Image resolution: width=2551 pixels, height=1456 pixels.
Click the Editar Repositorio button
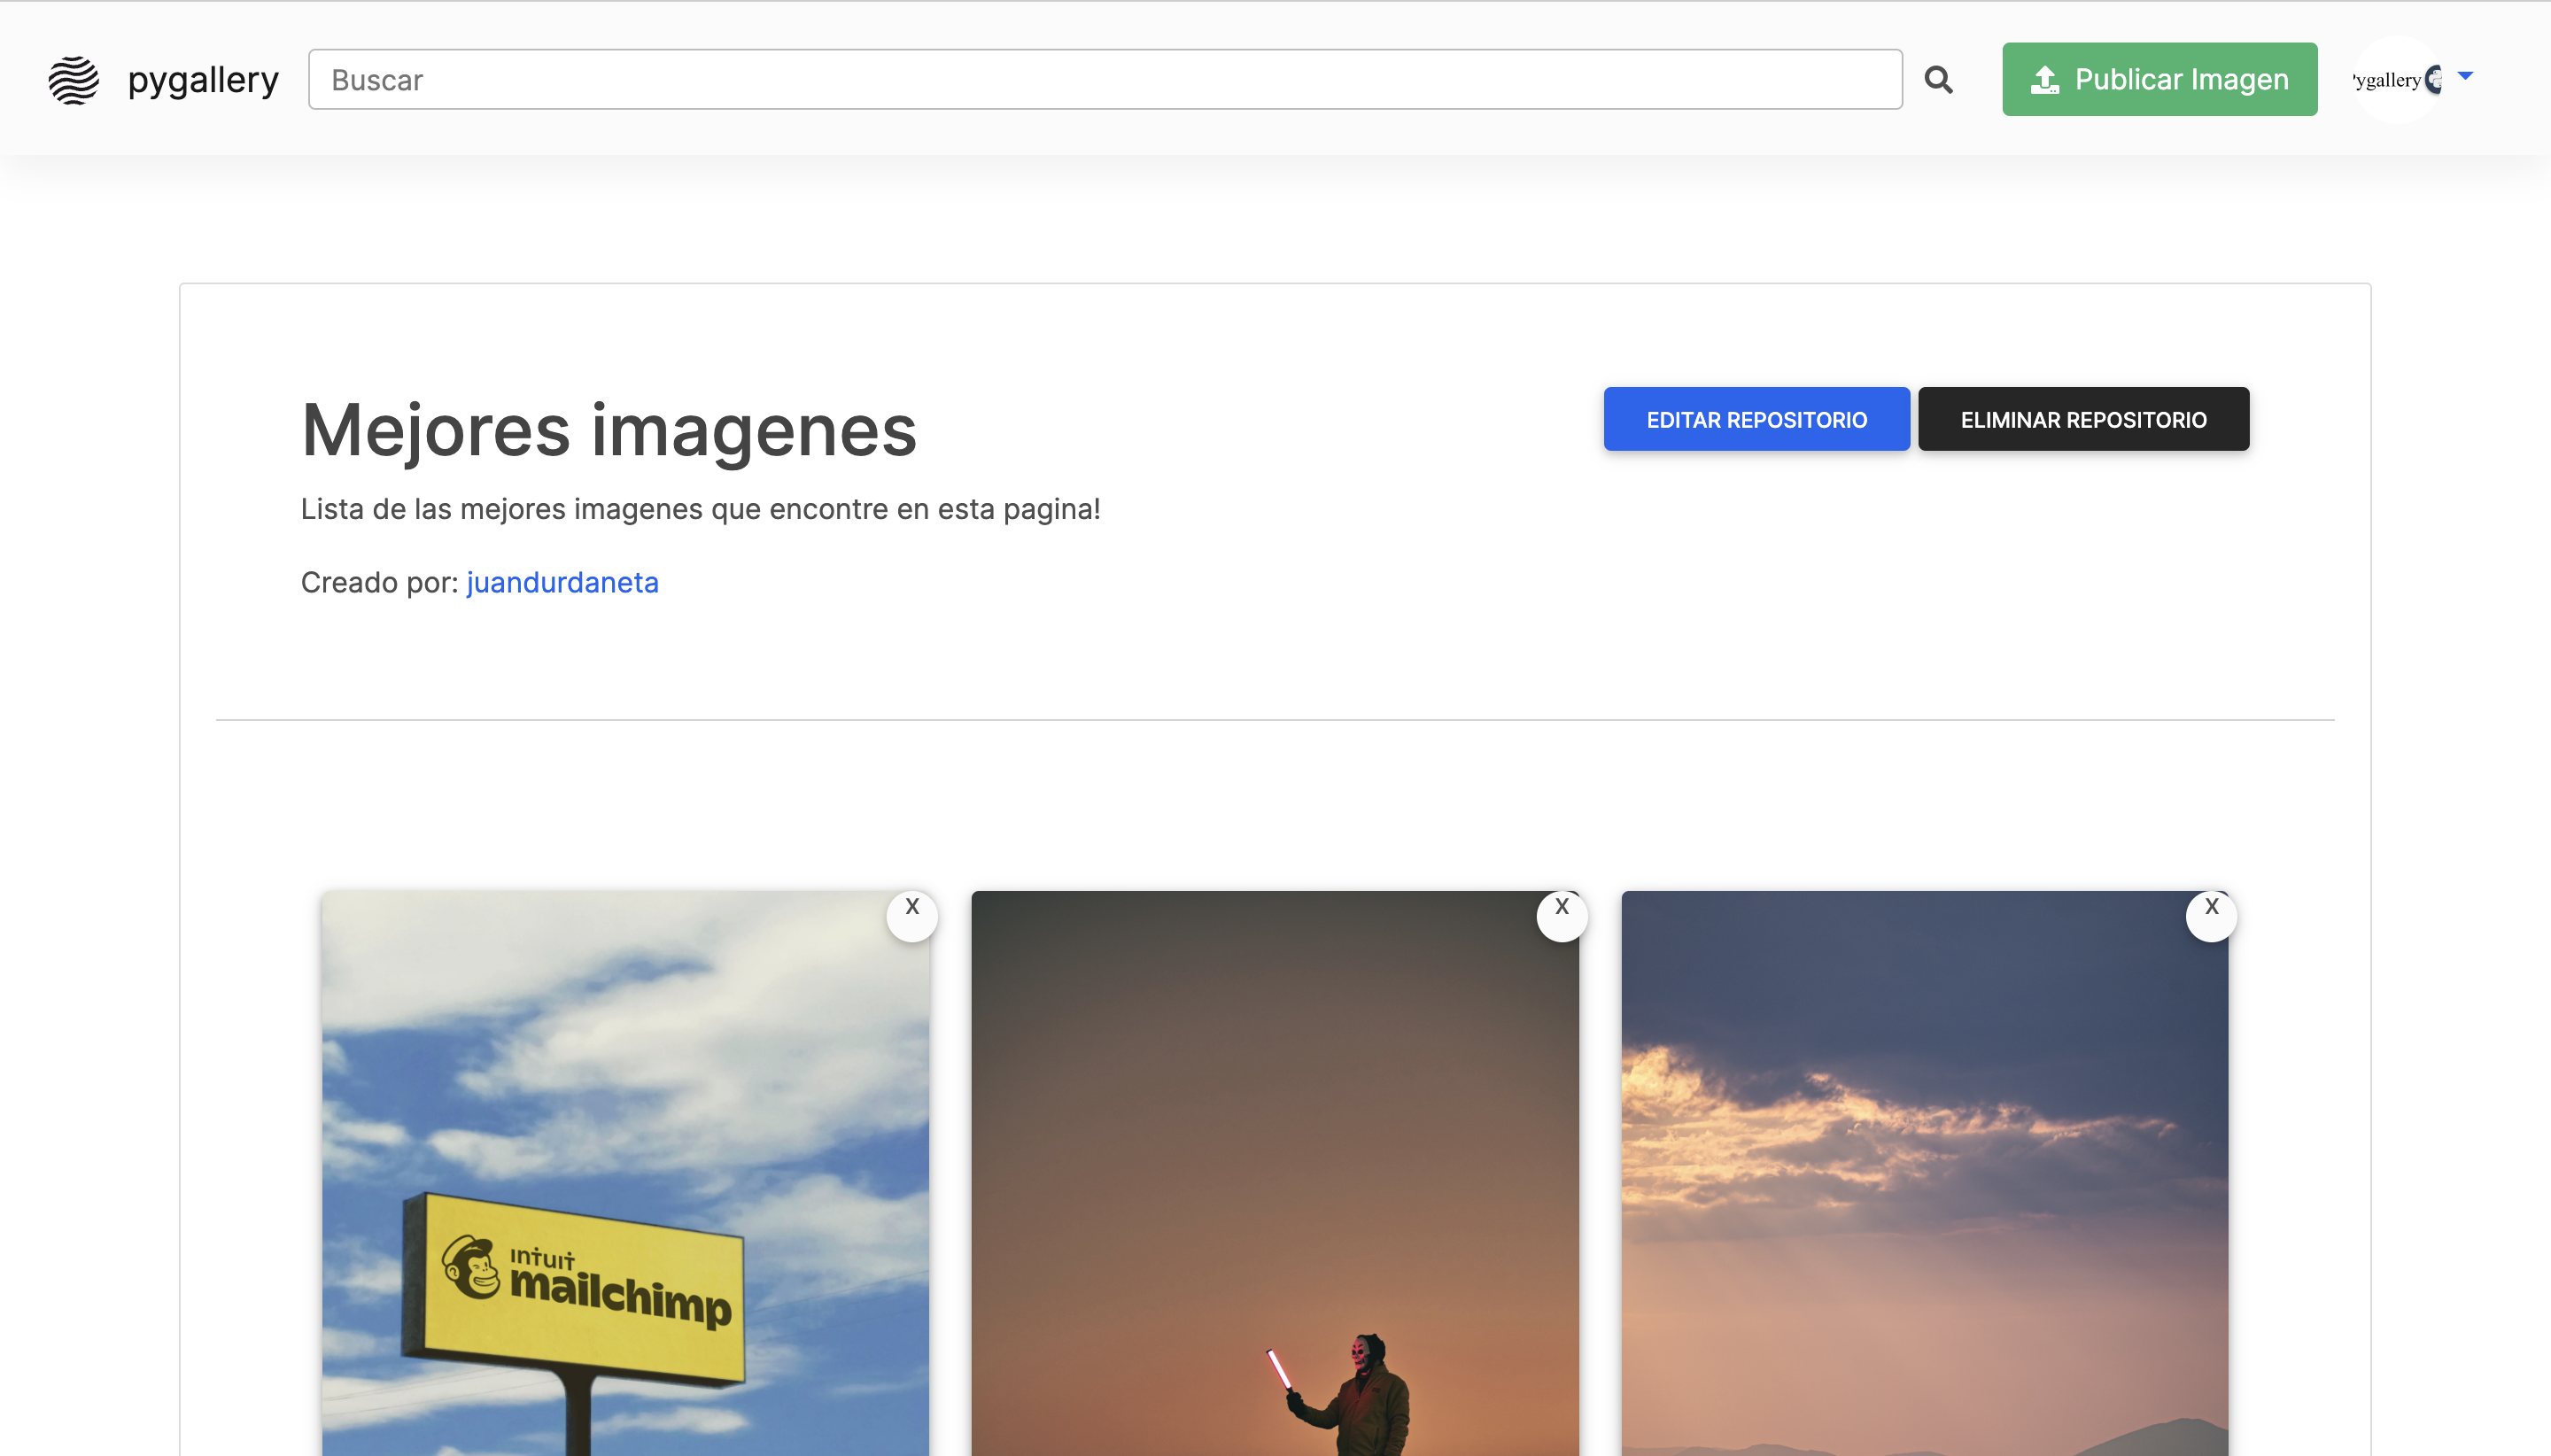coord(1756,419)
